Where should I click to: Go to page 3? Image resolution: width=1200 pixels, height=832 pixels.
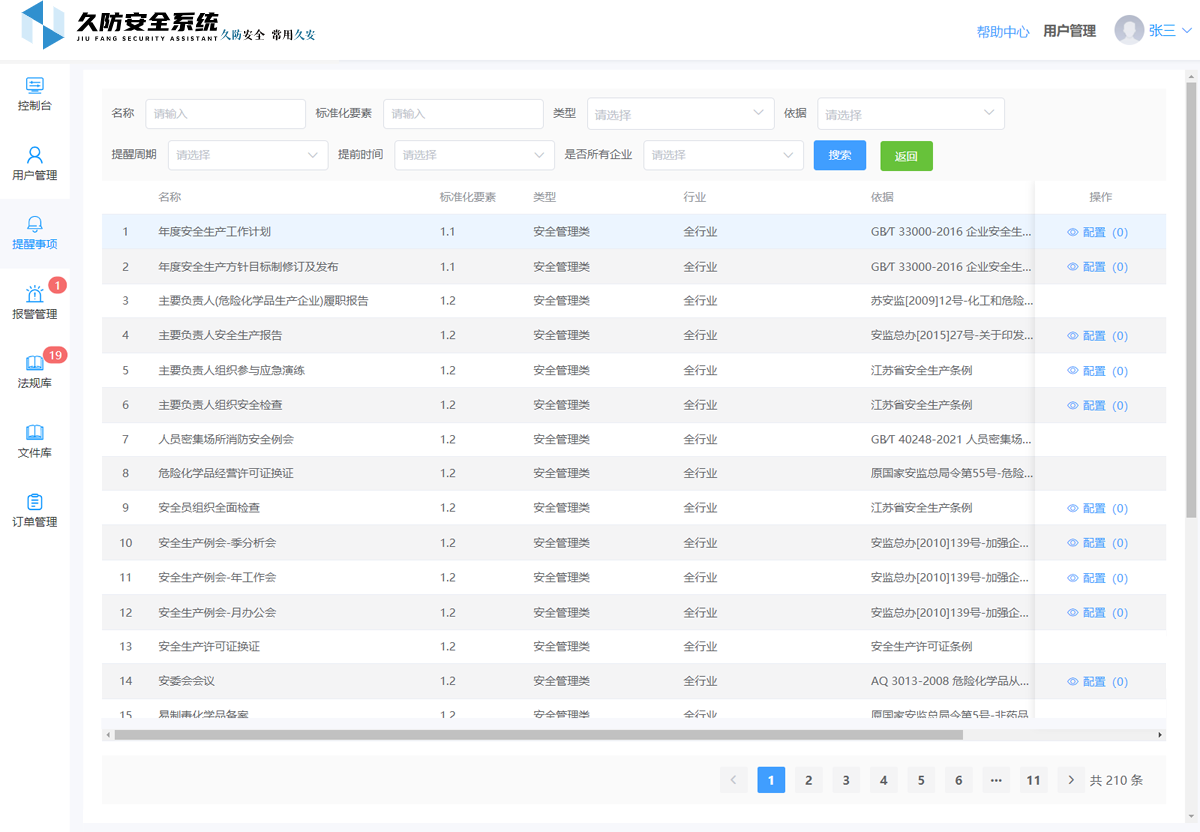tap(846, 780)
